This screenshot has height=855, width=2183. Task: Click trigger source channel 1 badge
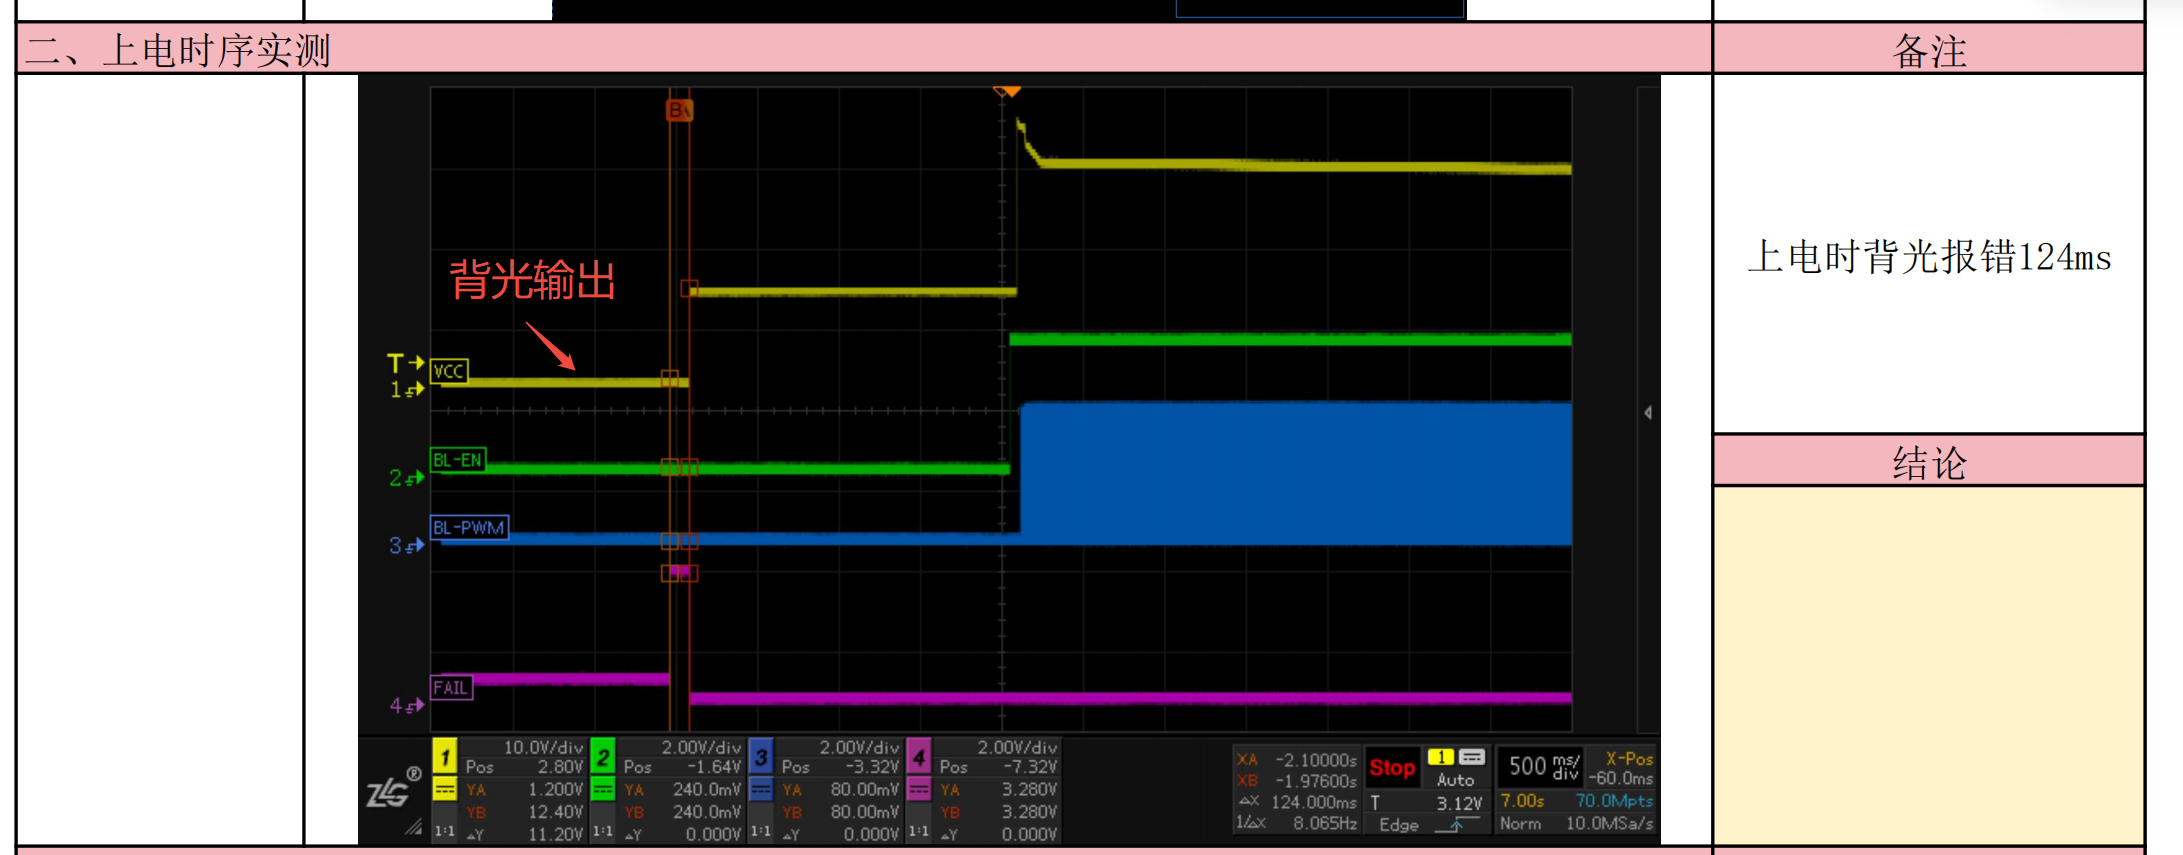tap(1441, 757)
